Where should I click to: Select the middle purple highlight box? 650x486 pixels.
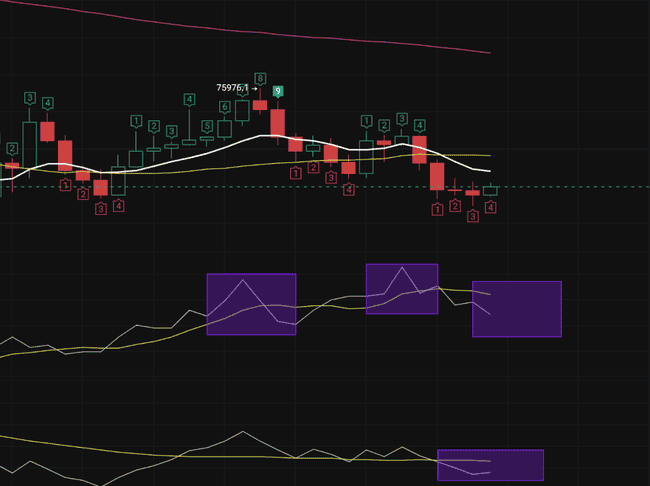(401, 289)
